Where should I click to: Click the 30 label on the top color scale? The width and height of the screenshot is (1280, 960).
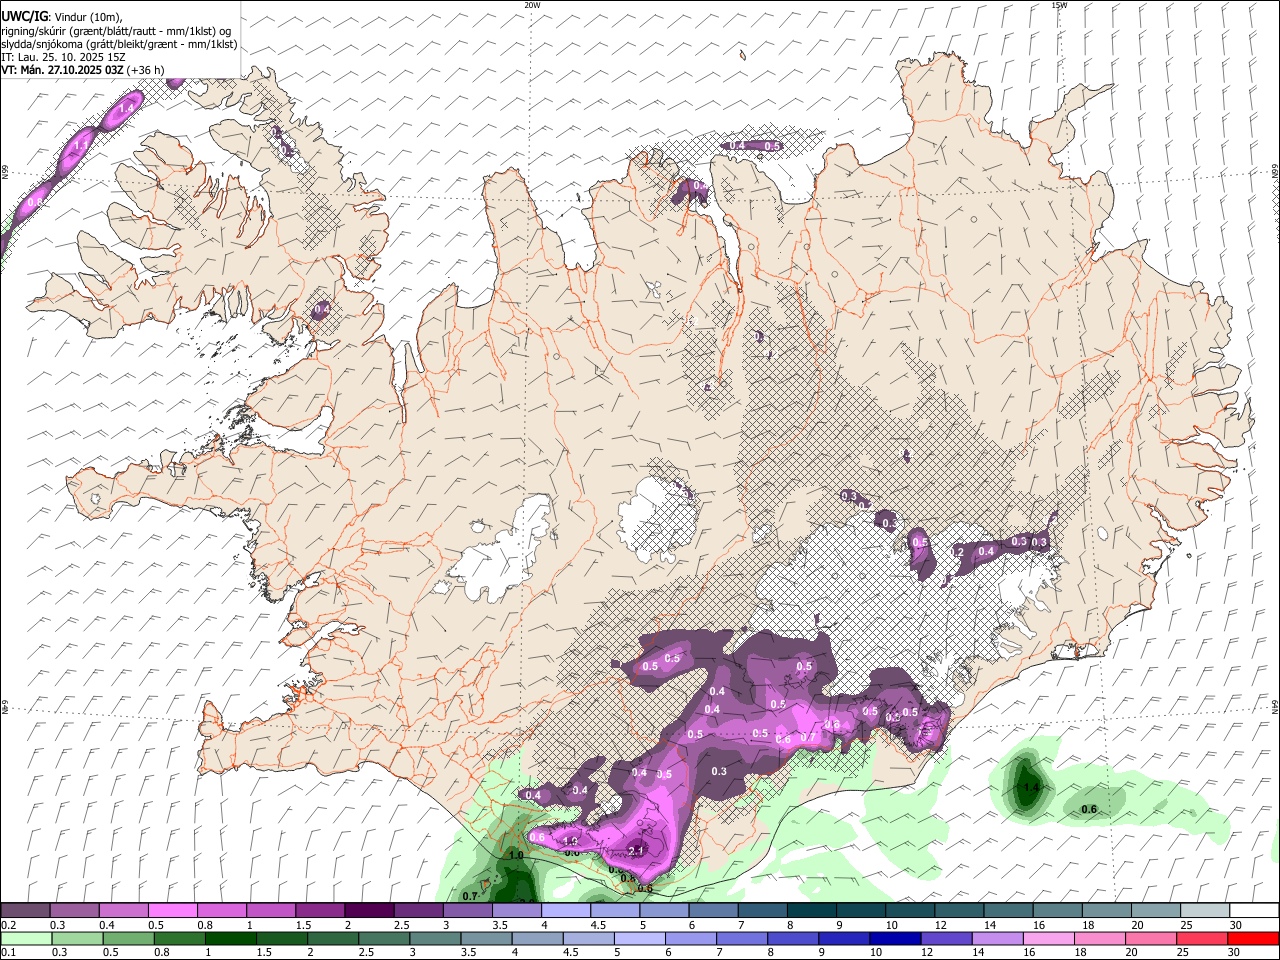point(1236,925)
